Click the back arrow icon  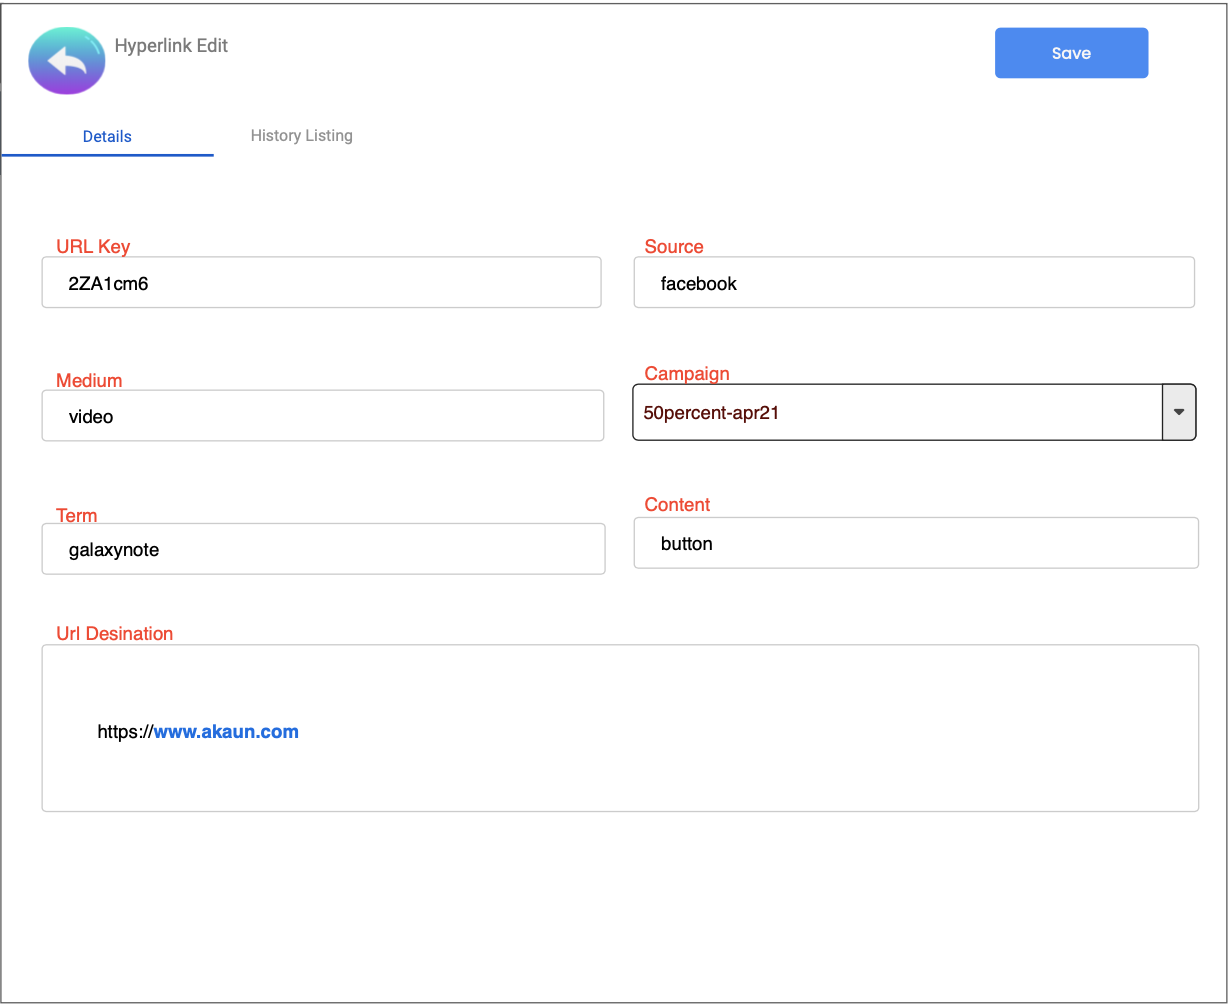coord(67,62)
